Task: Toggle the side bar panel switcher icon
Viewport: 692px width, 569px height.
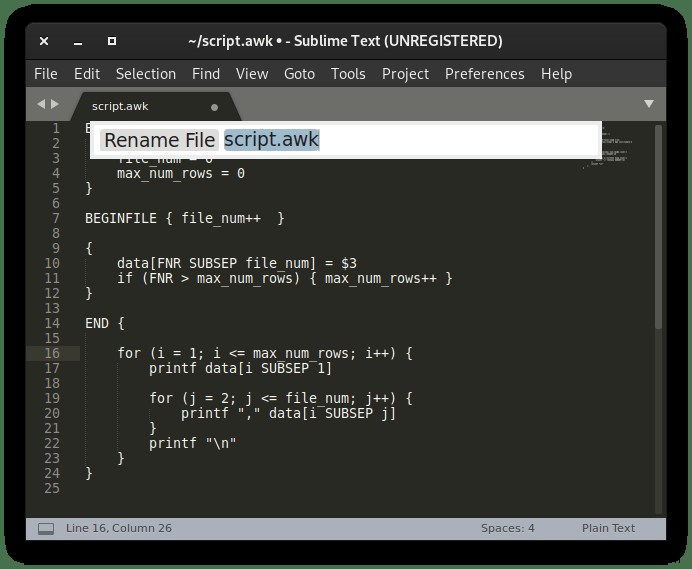Action: [46, 529]
